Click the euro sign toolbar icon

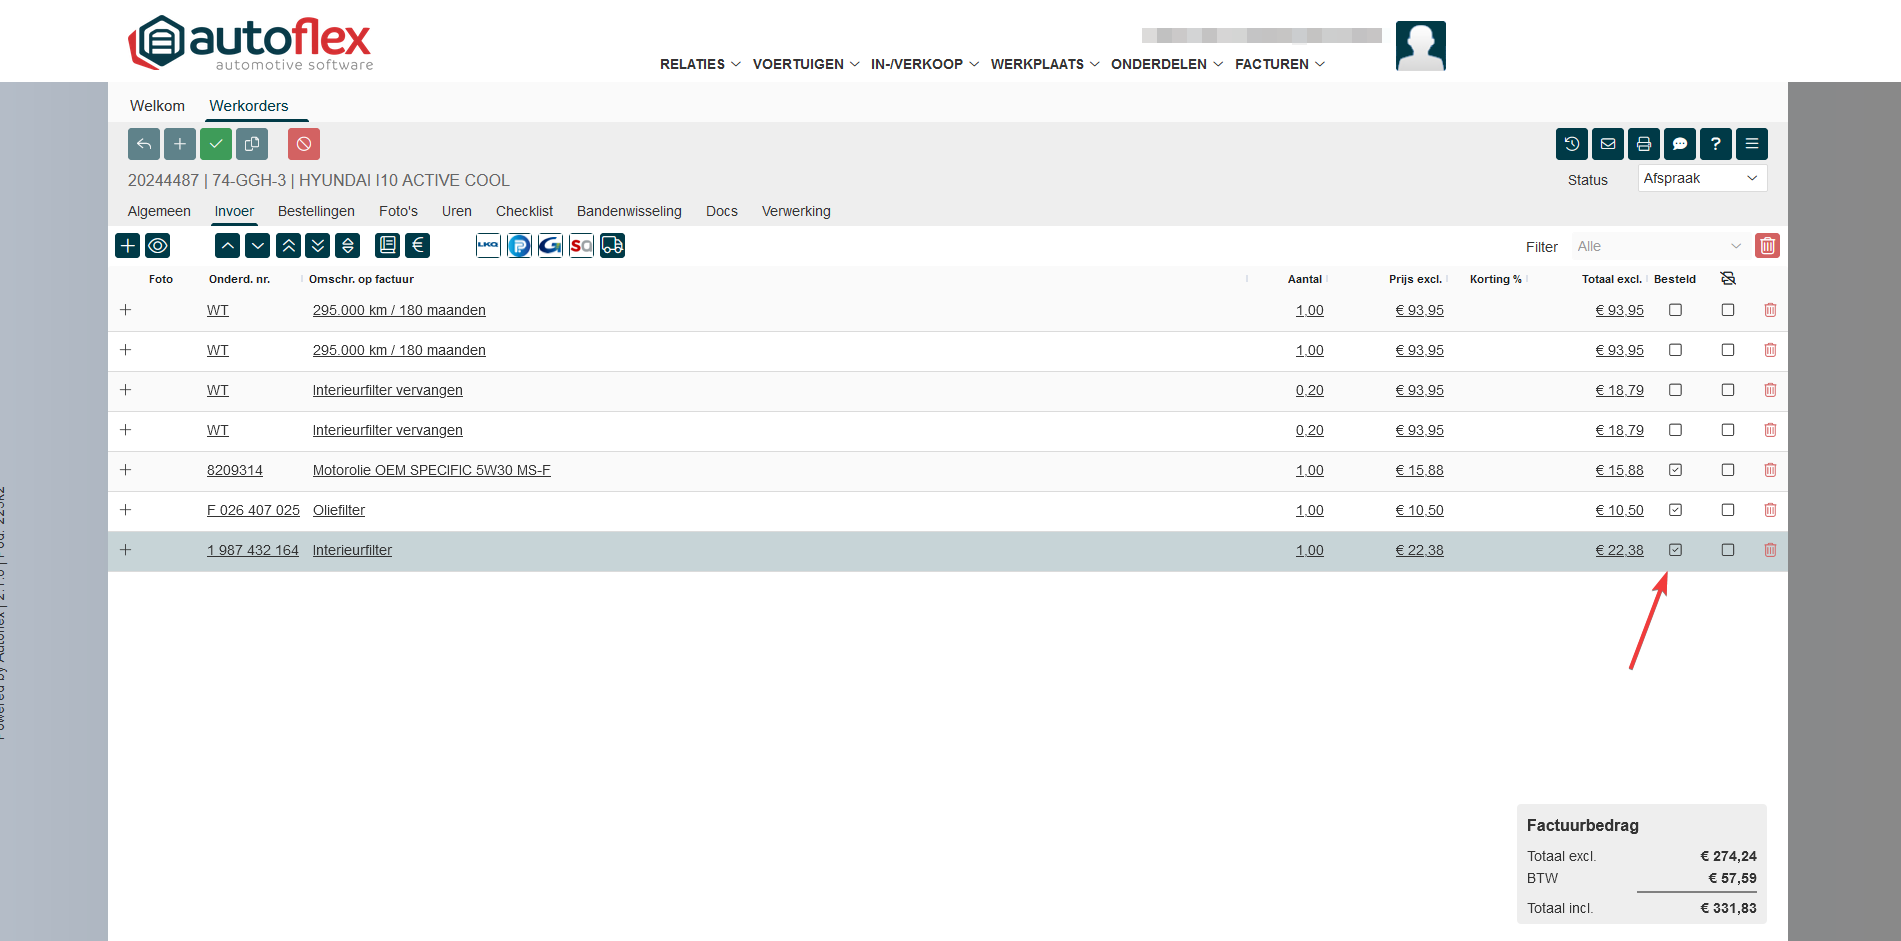(418, 245)
